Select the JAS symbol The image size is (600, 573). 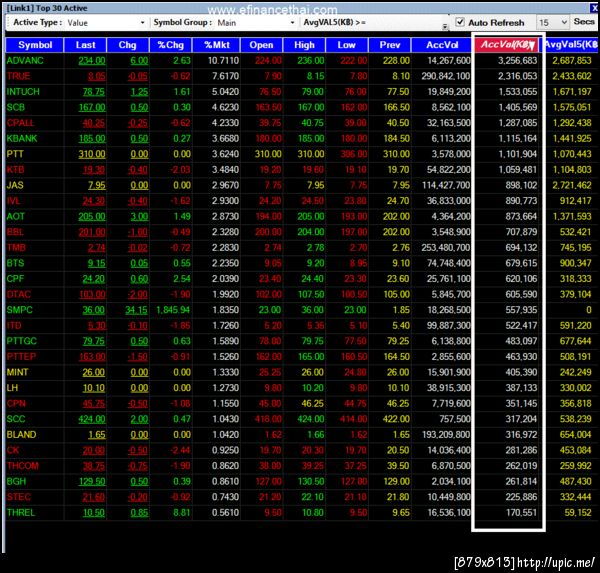coord(15,185)
